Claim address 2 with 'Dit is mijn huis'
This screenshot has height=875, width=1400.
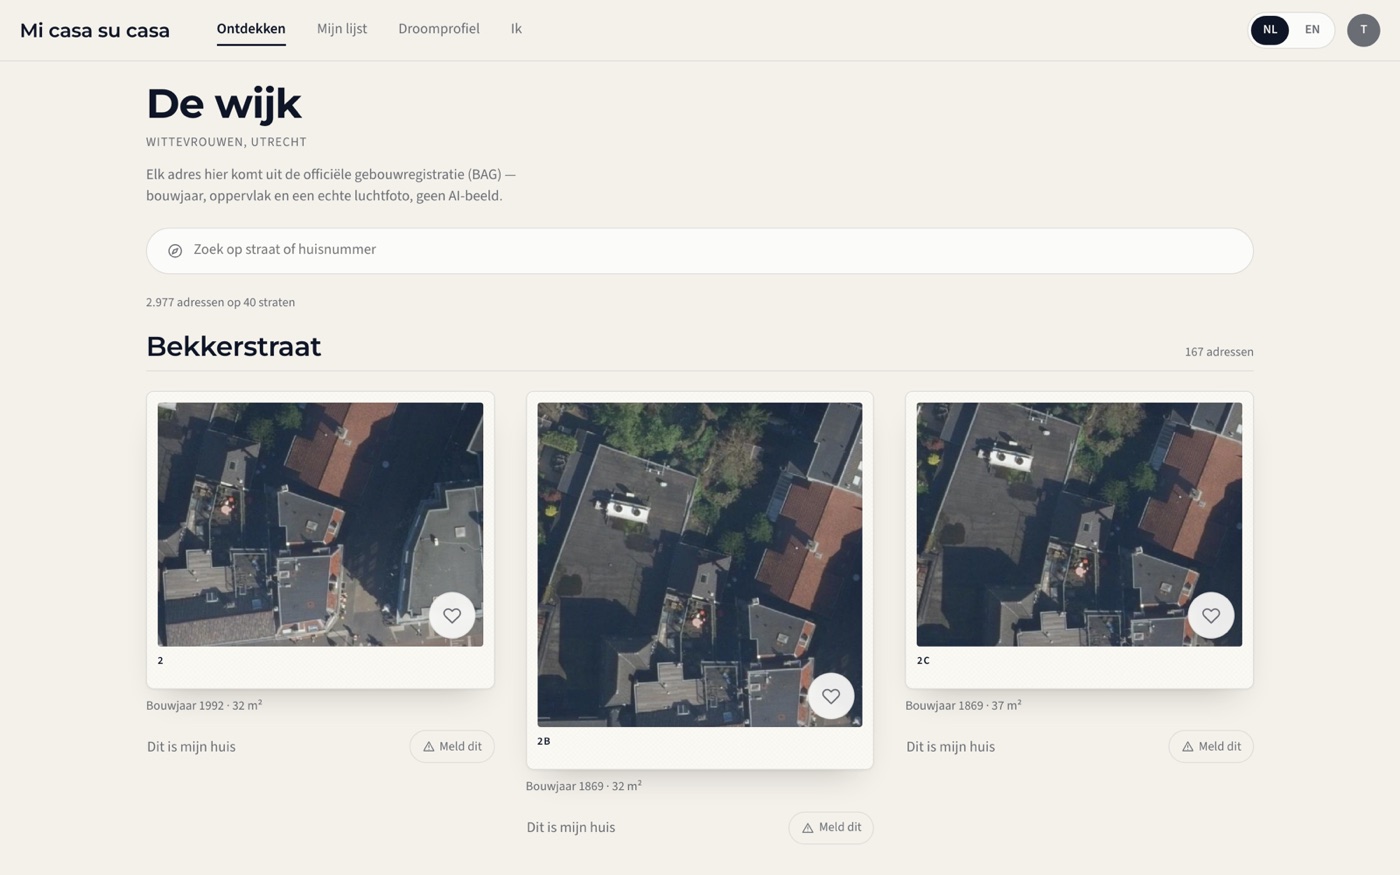191,747
